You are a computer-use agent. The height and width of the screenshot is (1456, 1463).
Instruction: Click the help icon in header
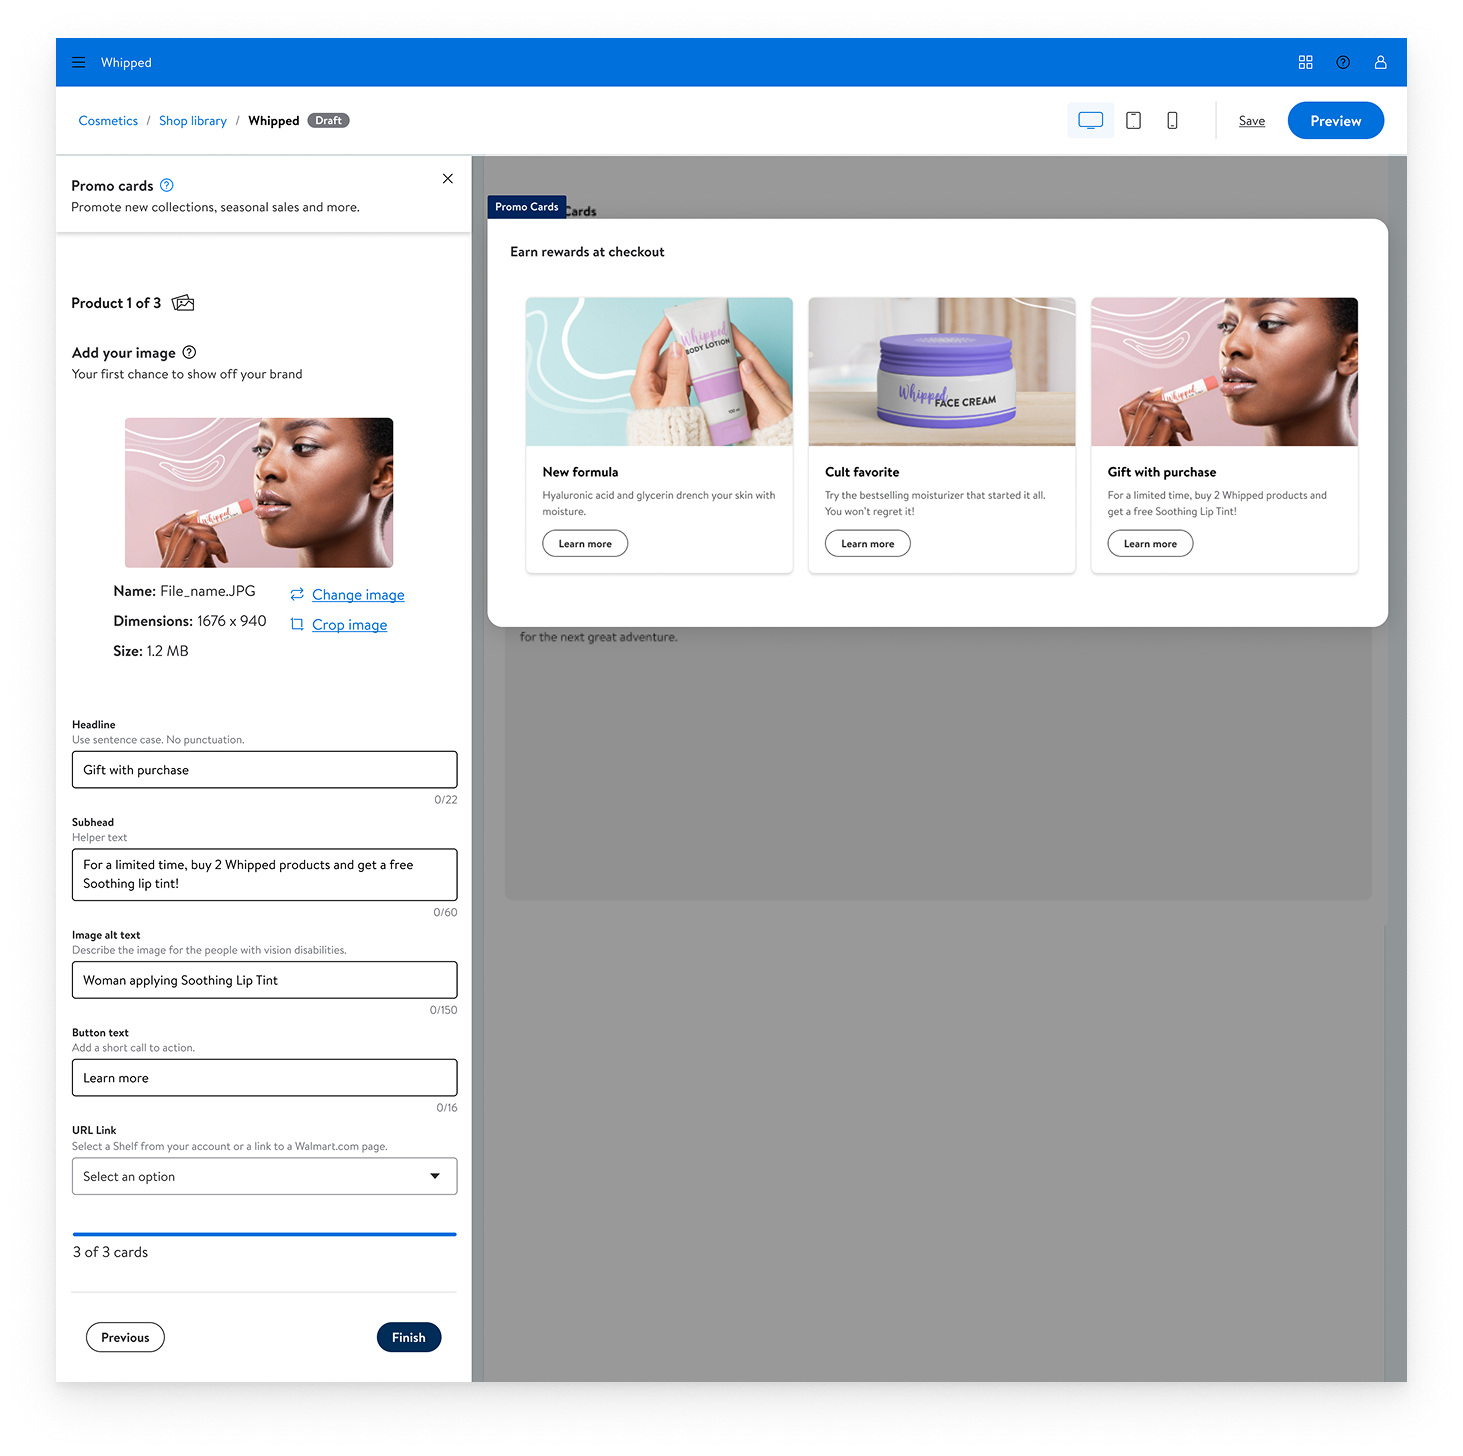tap(1343, 62)
